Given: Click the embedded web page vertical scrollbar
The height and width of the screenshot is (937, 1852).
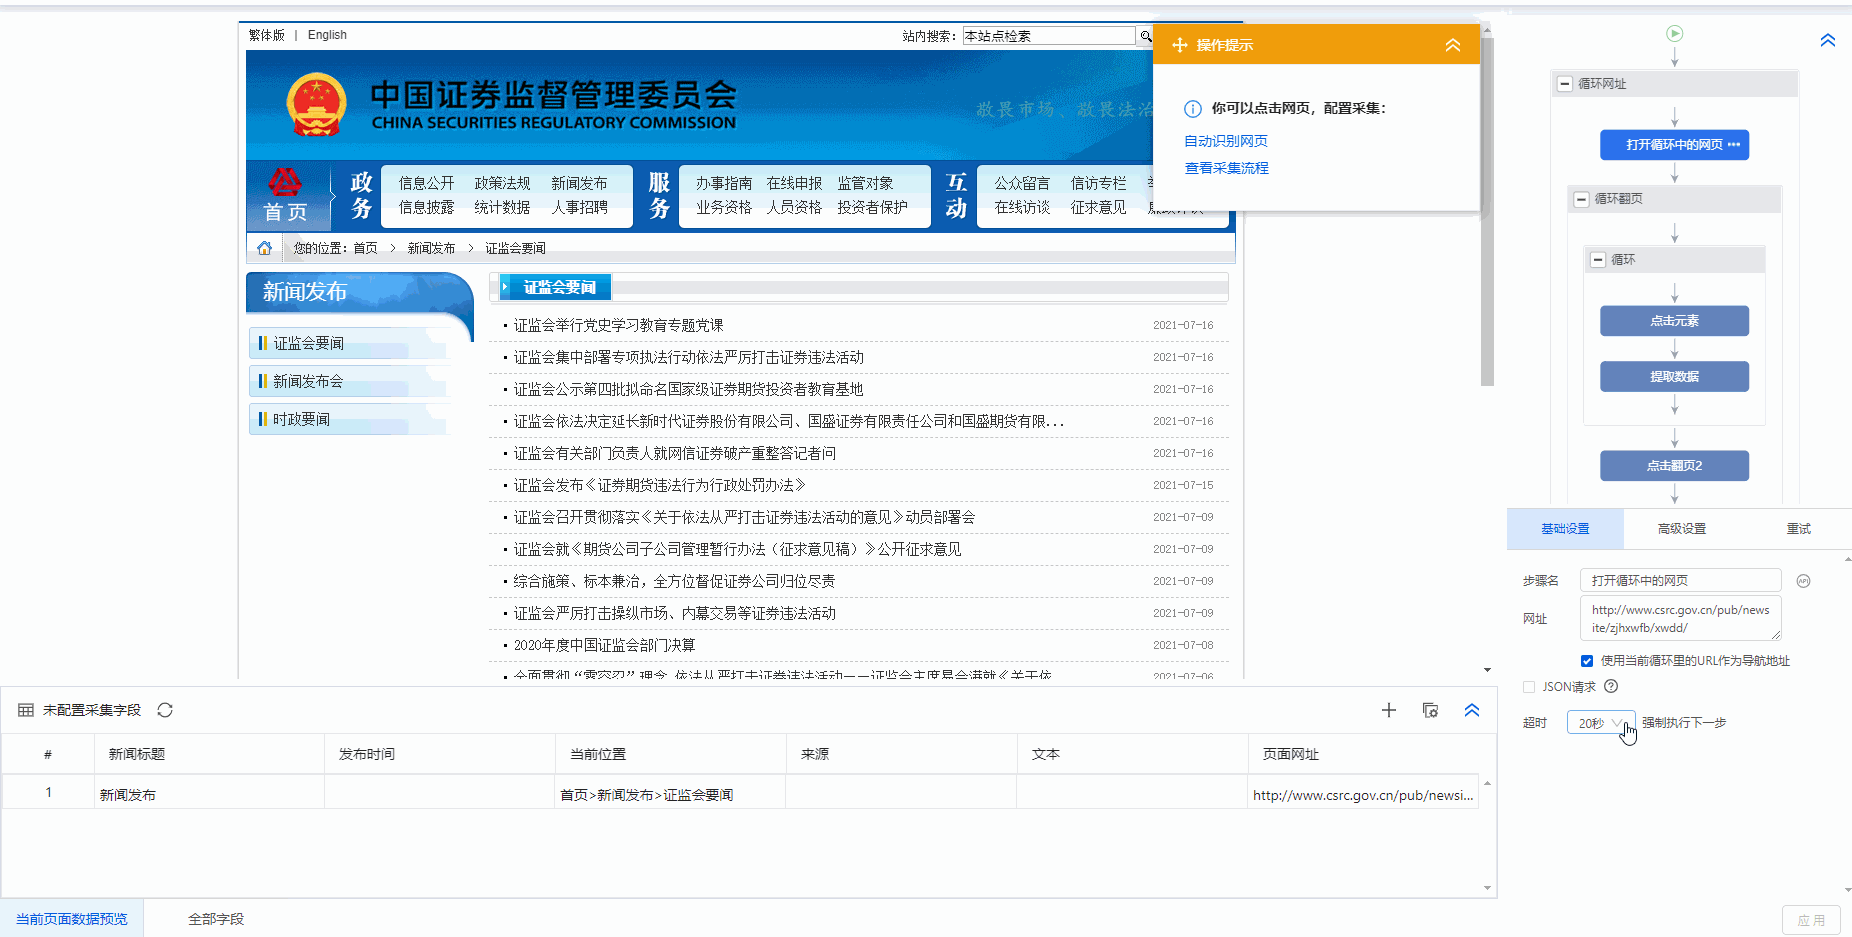Looking at the screenshot, I should coord(1487,210).
